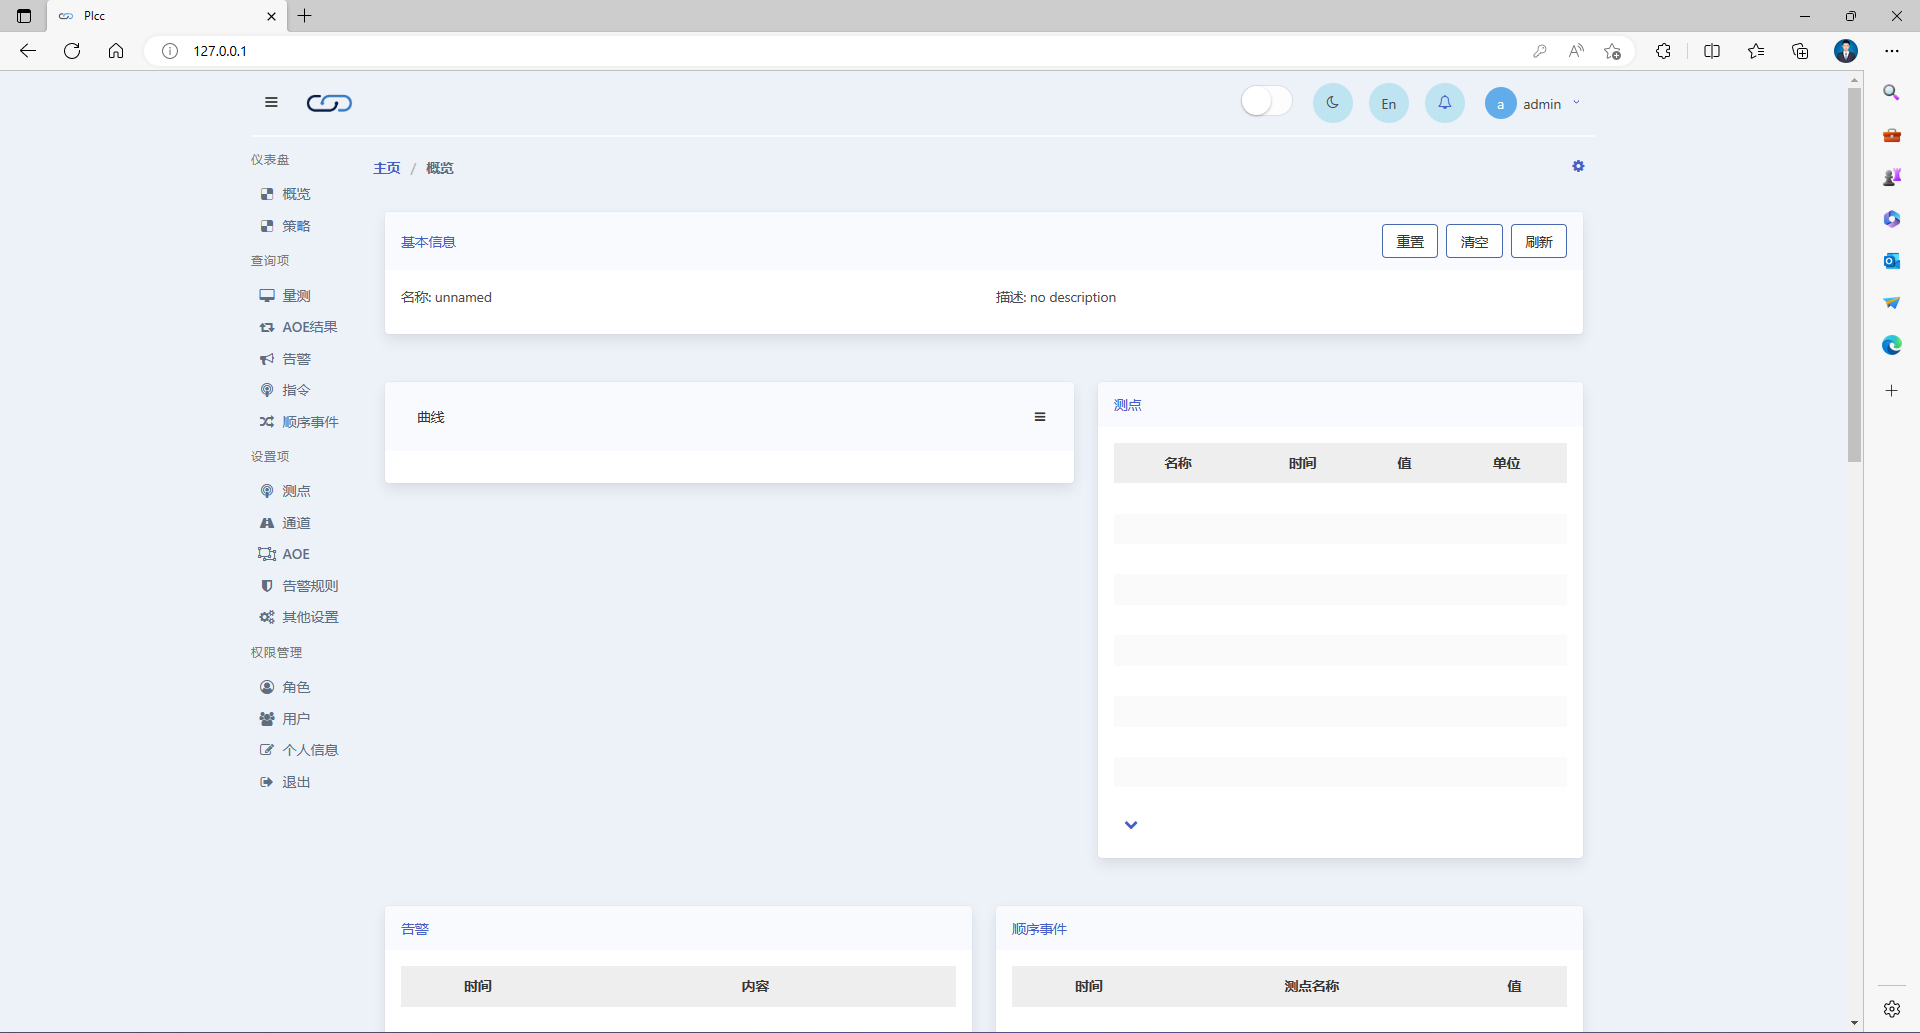
Task: Click the 内容 column header in the 告警 table
Action: 755,986
